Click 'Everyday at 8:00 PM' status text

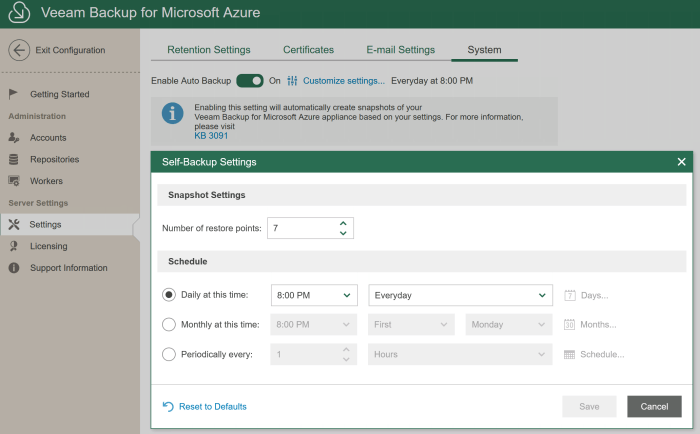[x=432, y=81]
